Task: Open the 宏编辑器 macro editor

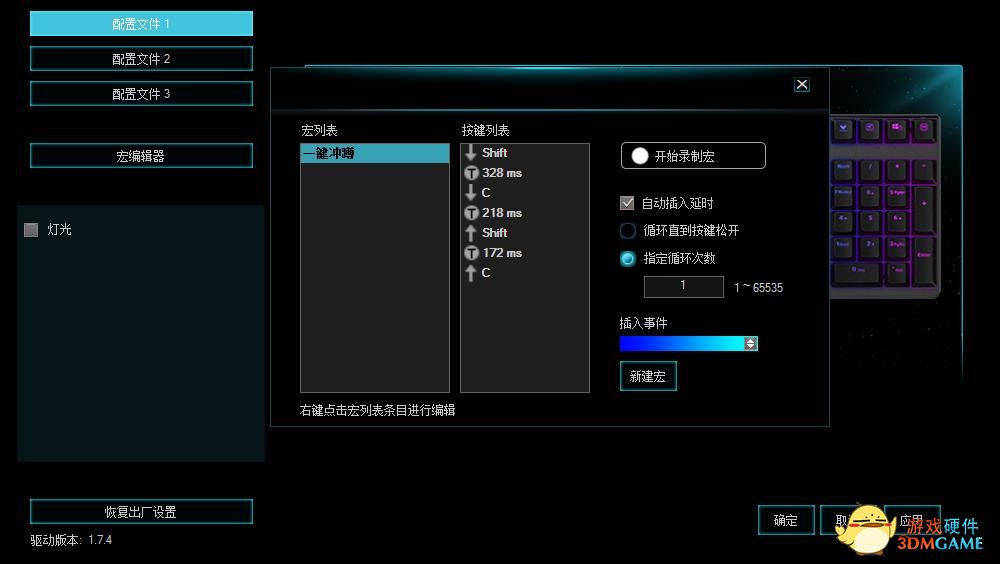Action: [x=141, y=156]
